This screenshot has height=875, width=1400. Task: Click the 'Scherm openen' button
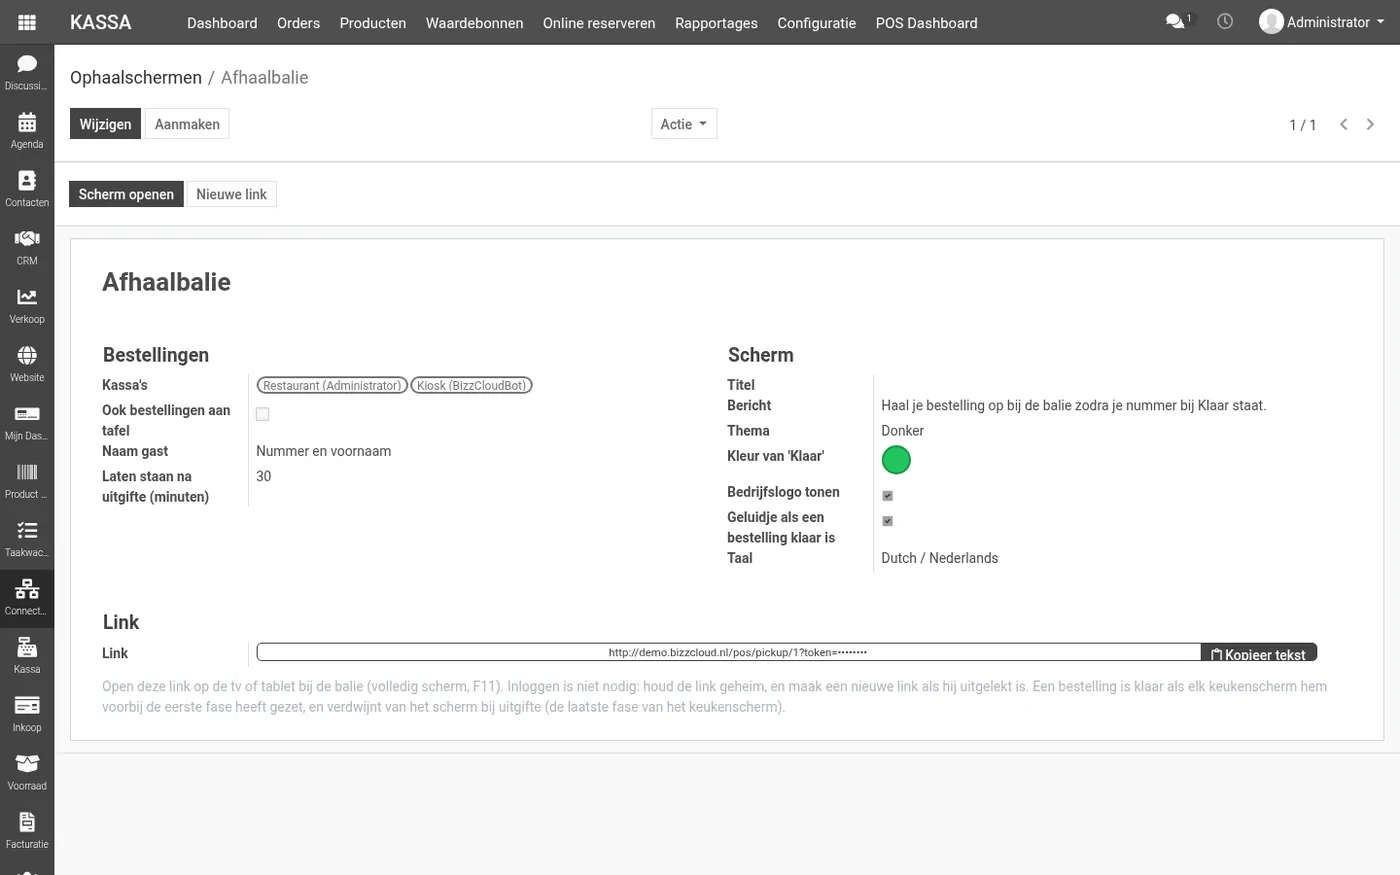pyautogui.click(x=126, y=194)
